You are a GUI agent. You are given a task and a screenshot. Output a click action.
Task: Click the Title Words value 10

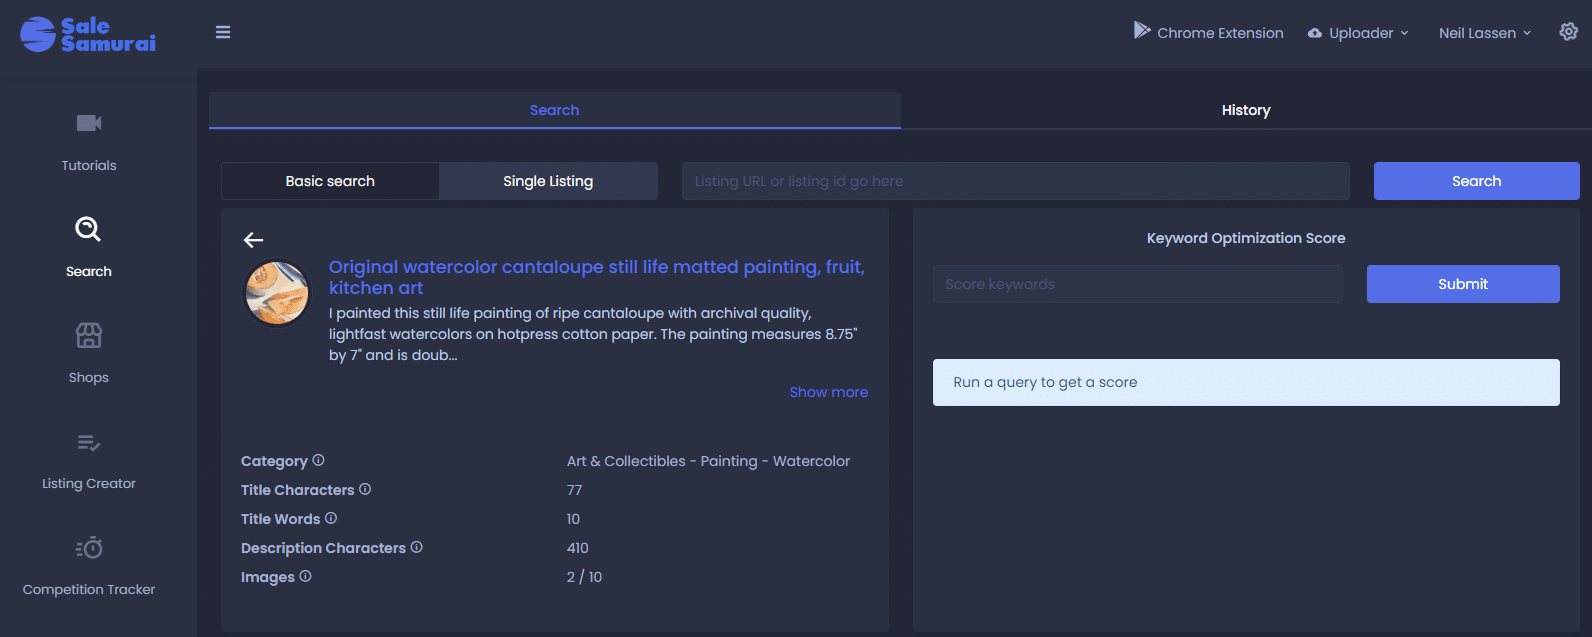573,519
